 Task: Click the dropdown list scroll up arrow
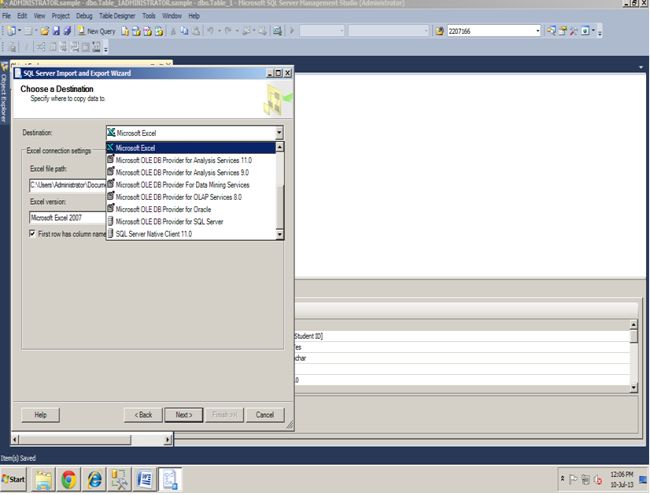click(280, 147)
